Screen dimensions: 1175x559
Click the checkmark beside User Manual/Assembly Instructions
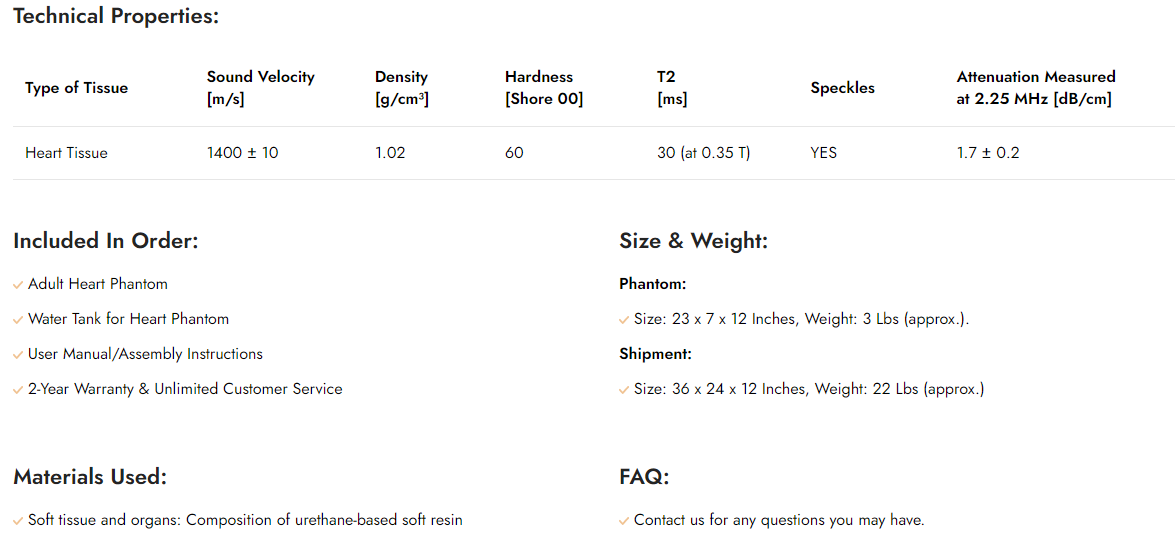tap(18, 355)
